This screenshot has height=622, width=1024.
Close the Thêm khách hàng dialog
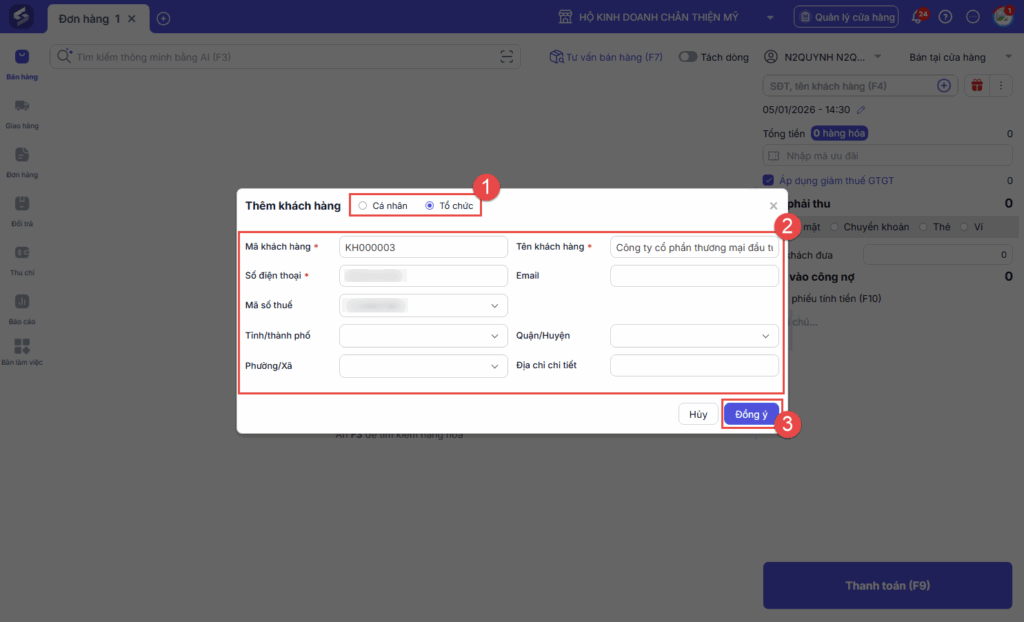pyautogui.click(x=773, y=206)
